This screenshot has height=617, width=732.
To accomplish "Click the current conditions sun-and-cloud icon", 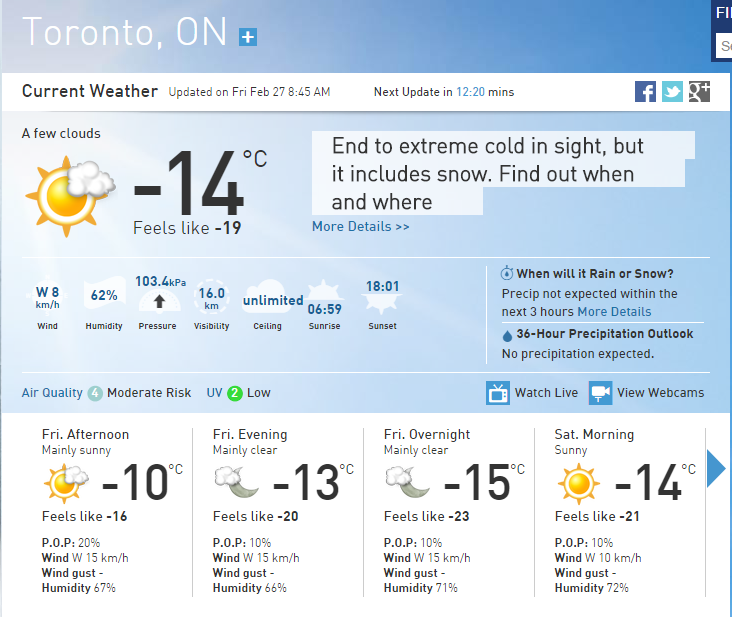I will (x=70, y=196).
